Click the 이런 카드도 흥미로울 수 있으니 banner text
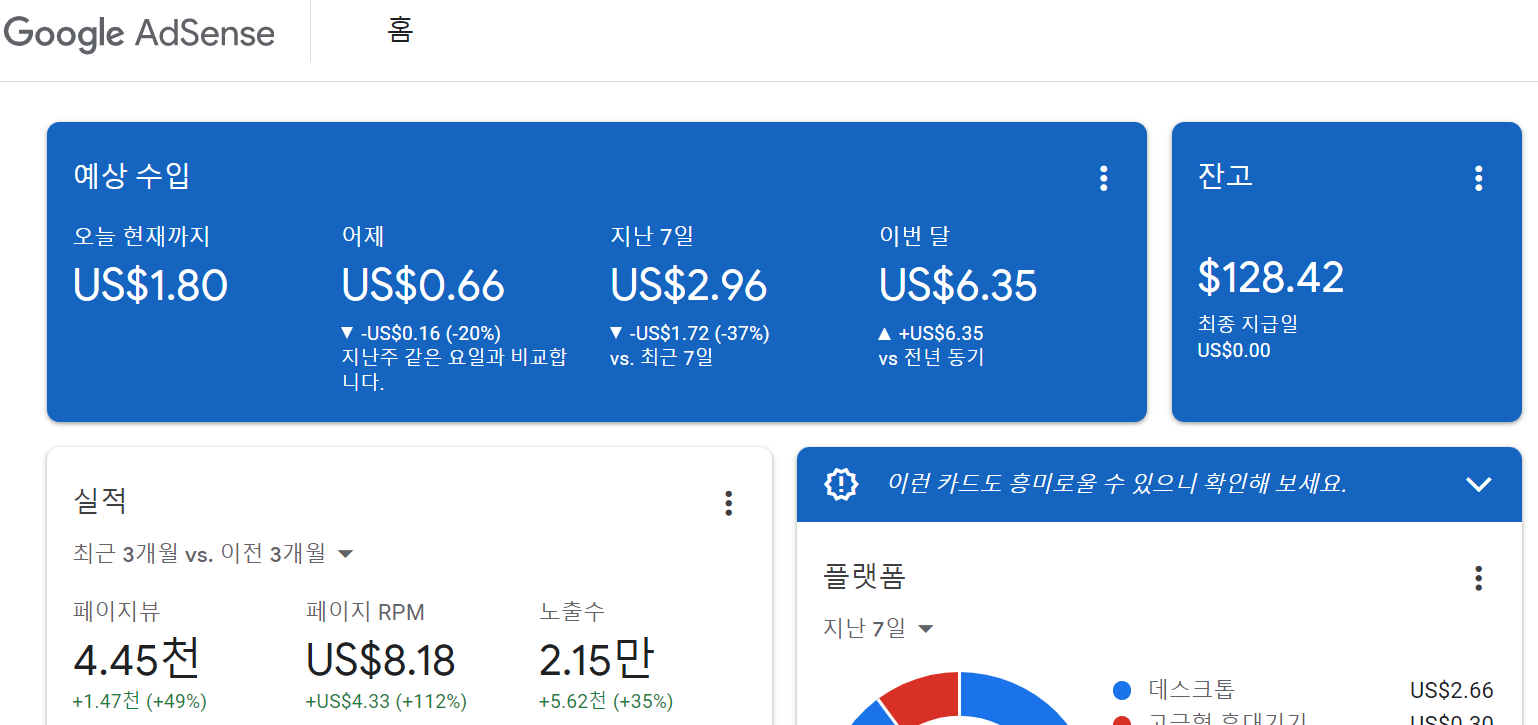Image resolution: width=1538 pixels, height=725 pixels. 1117,484
